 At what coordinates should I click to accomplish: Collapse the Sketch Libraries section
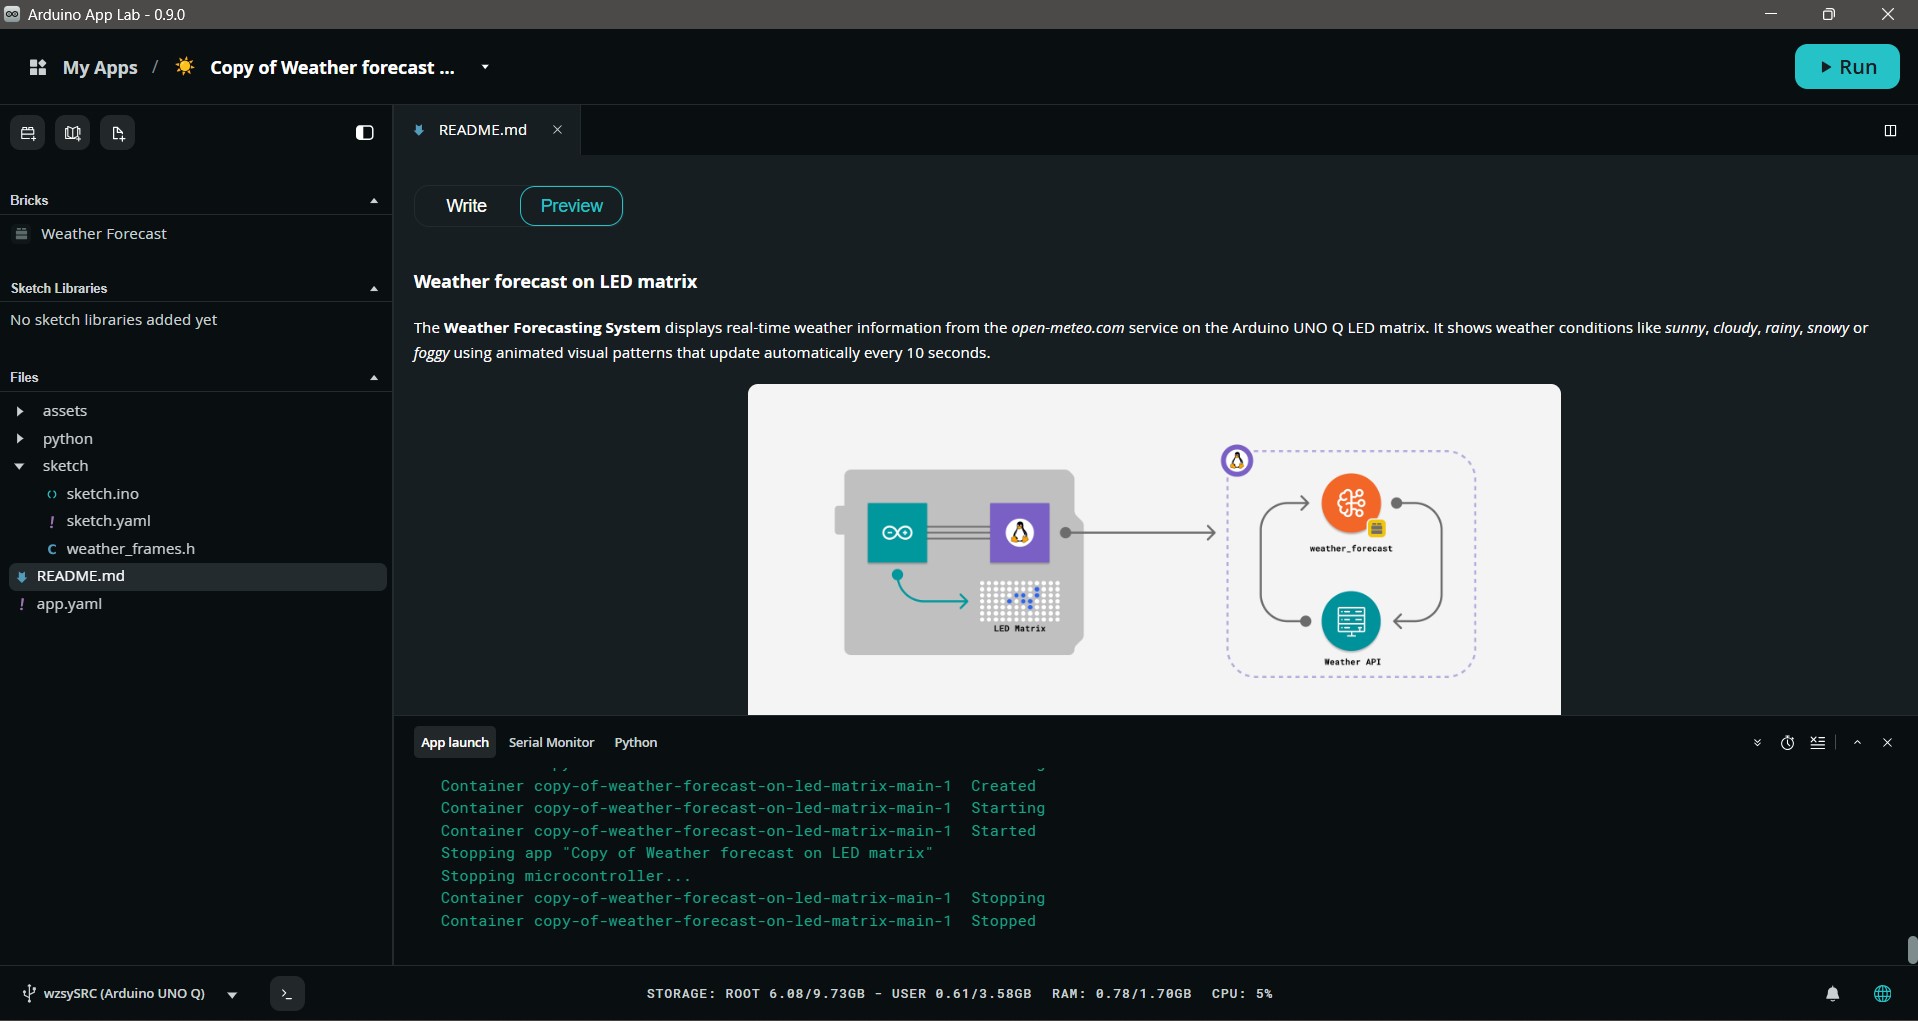click(x=374, y=289)
